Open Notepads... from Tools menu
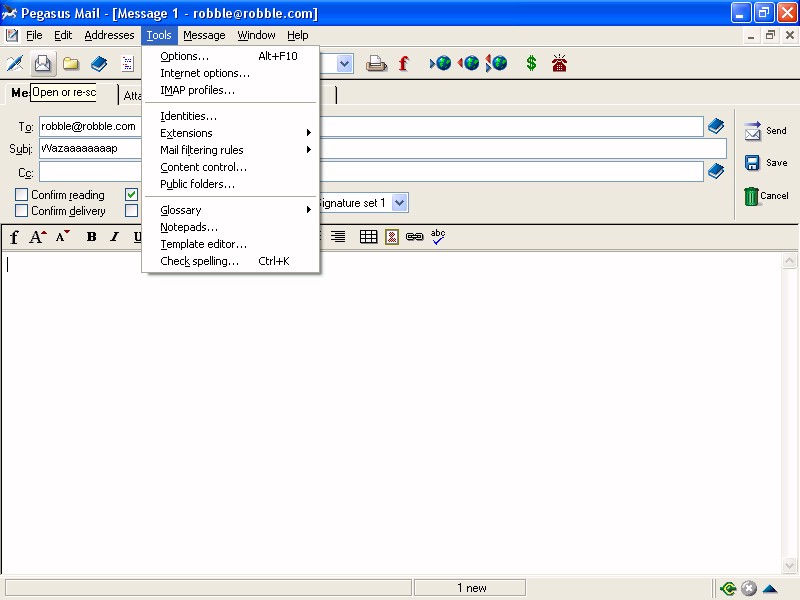The width and height of the screenshot is (800, 600). point(232,227)
